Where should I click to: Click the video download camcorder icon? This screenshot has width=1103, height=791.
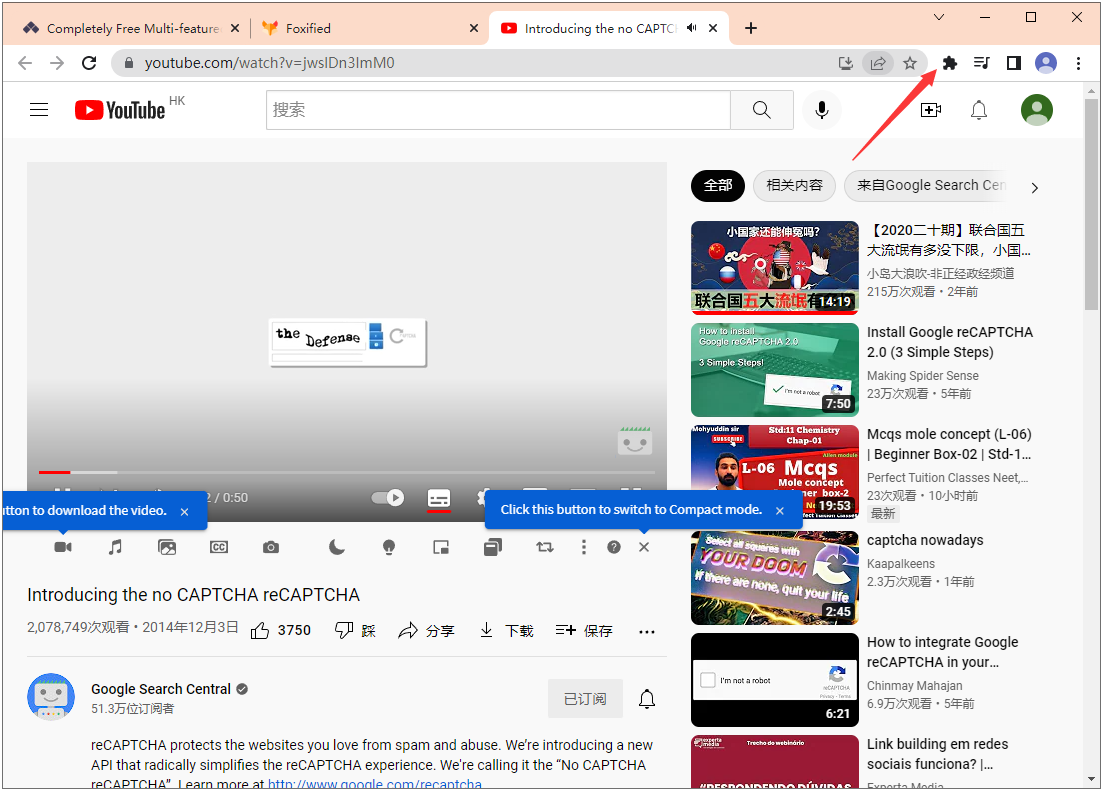click(x=63, y=547)
